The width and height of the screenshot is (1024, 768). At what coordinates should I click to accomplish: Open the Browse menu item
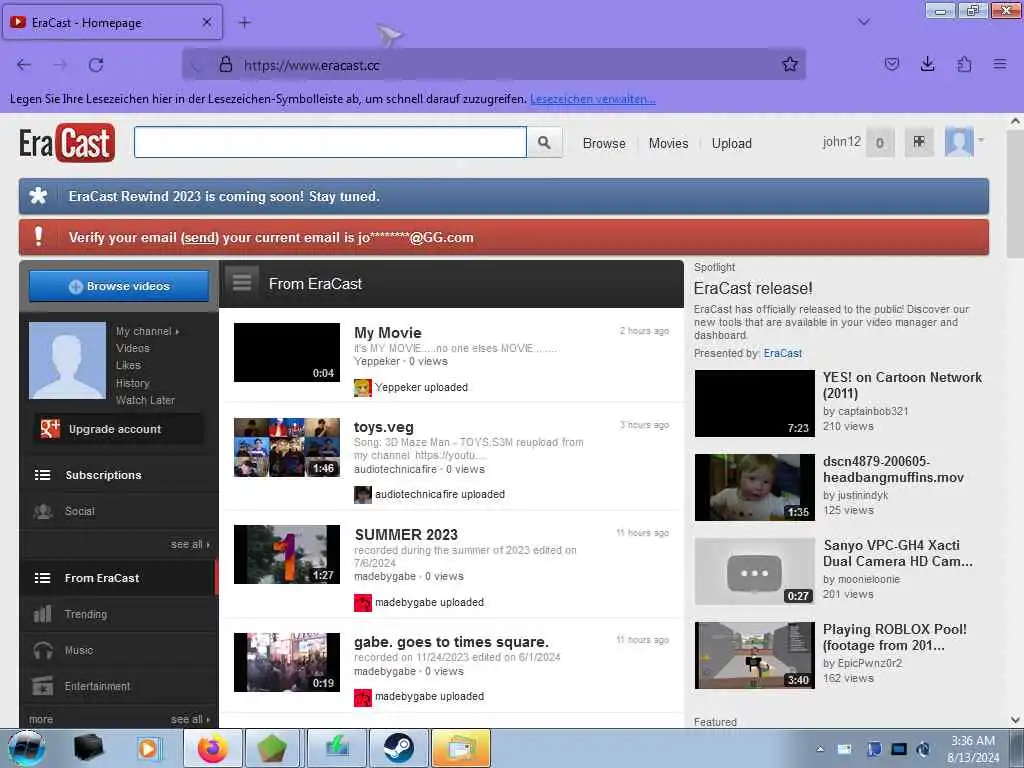(604, 143)
